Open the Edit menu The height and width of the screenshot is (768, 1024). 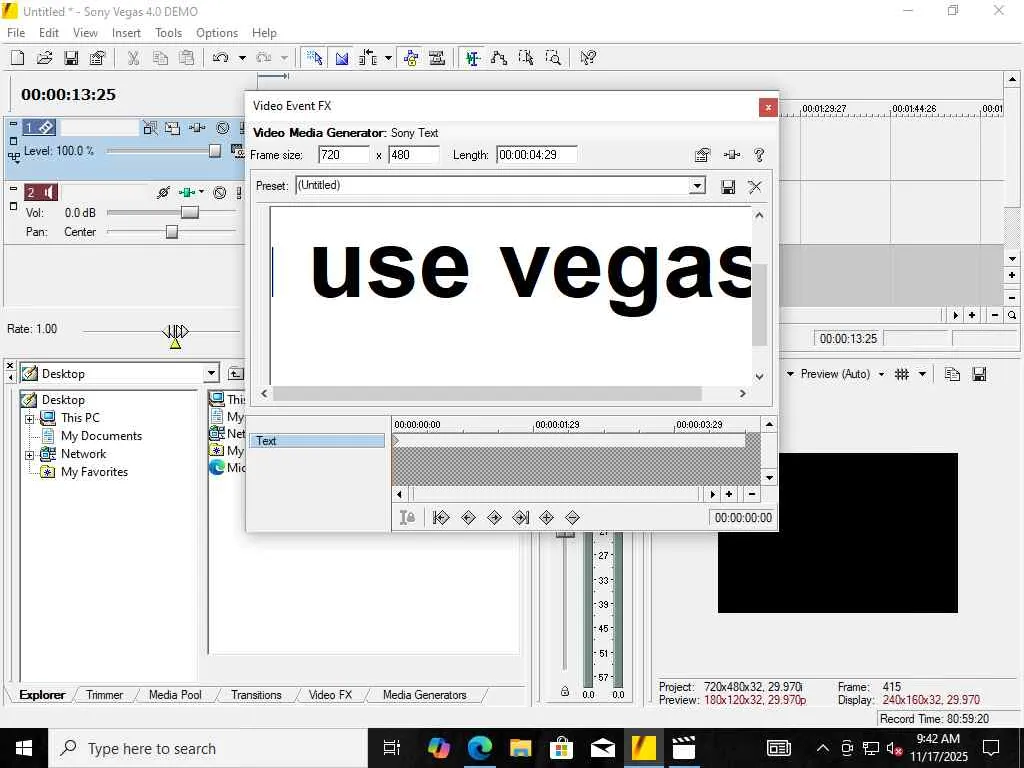49,33
